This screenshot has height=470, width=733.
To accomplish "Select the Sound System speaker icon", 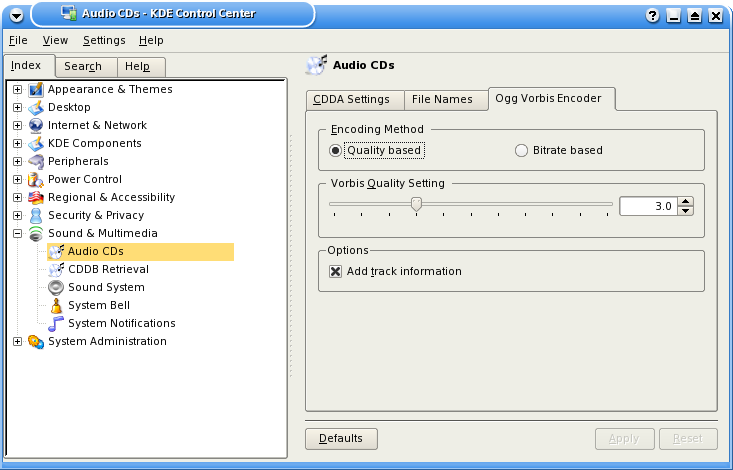I will (56, 287).
